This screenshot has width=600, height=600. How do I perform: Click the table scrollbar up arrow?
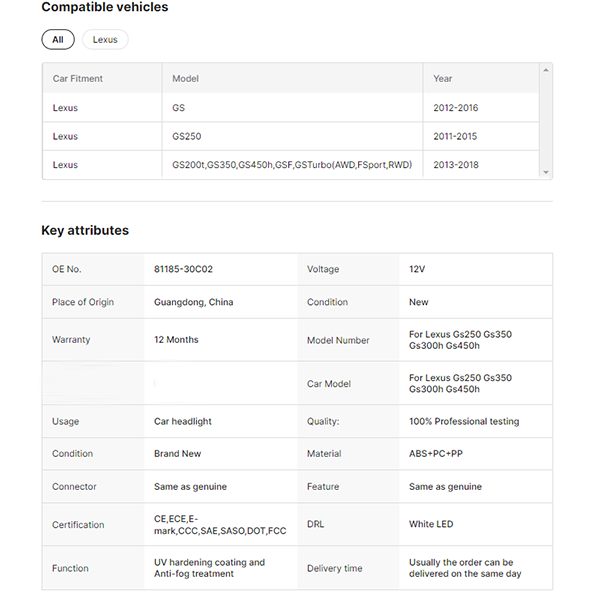coord(545,70)
